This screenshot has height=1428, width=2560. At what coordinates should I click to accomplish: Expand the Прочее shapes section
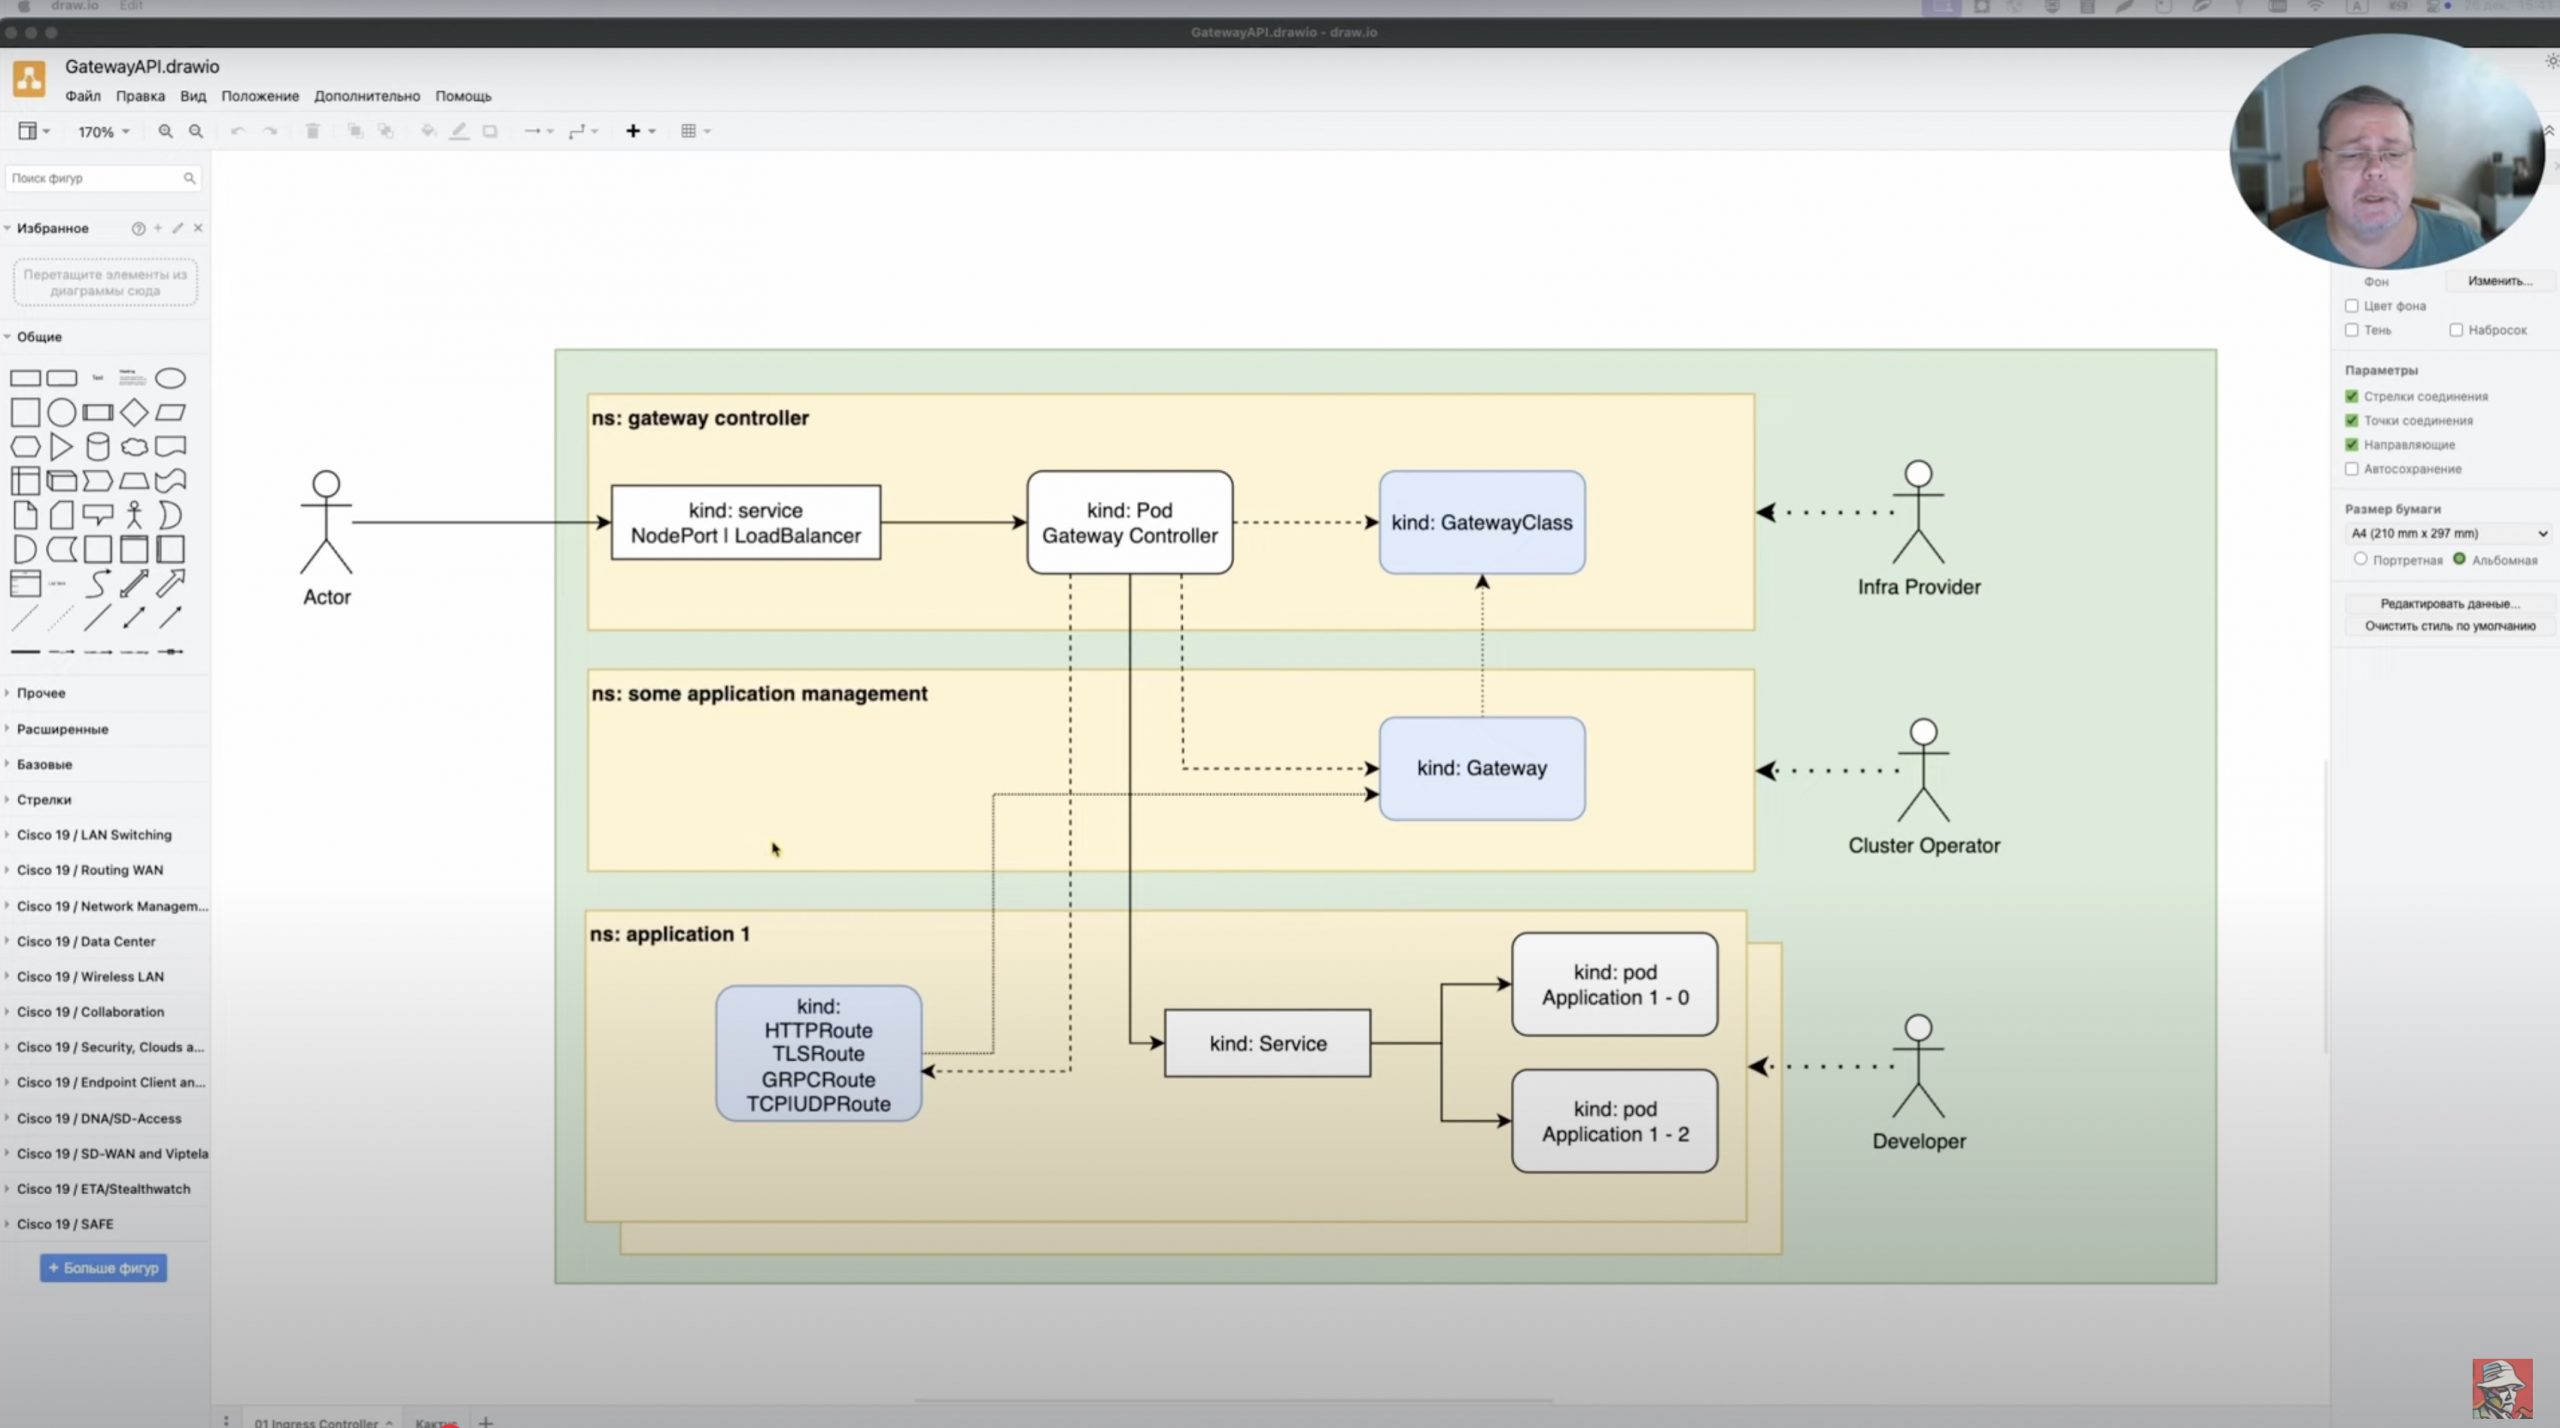pos(41,693)
